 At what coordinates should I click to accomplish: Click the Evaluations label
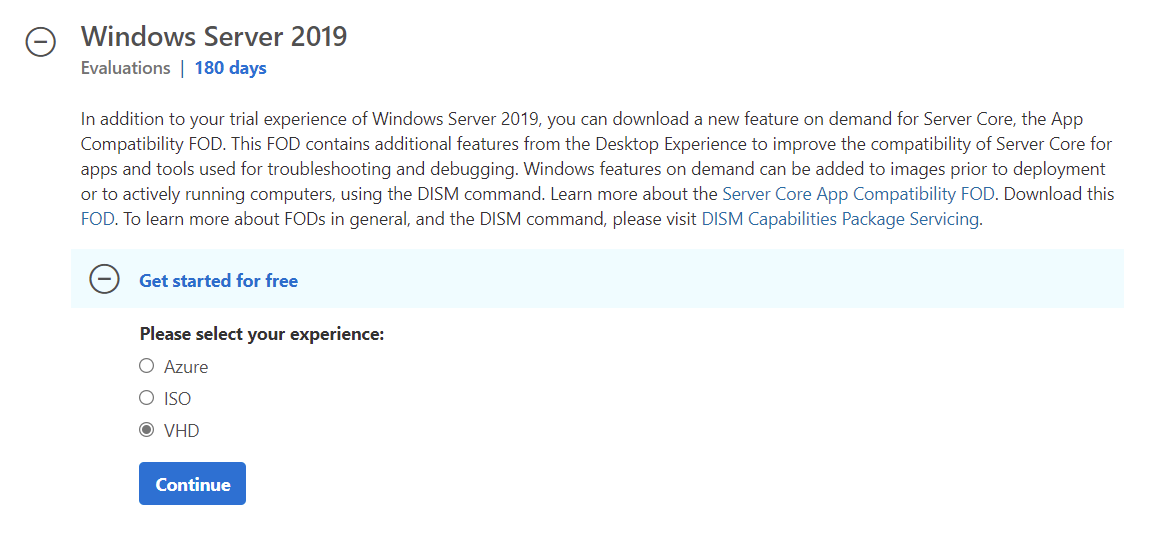(x=126, y=68)
